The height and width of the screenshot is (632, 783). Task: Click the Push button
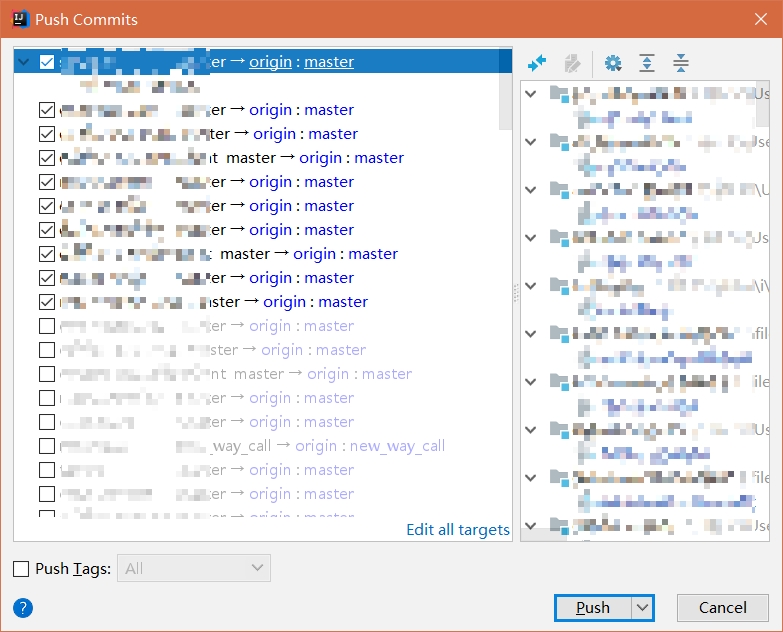(x=593, y=607)
